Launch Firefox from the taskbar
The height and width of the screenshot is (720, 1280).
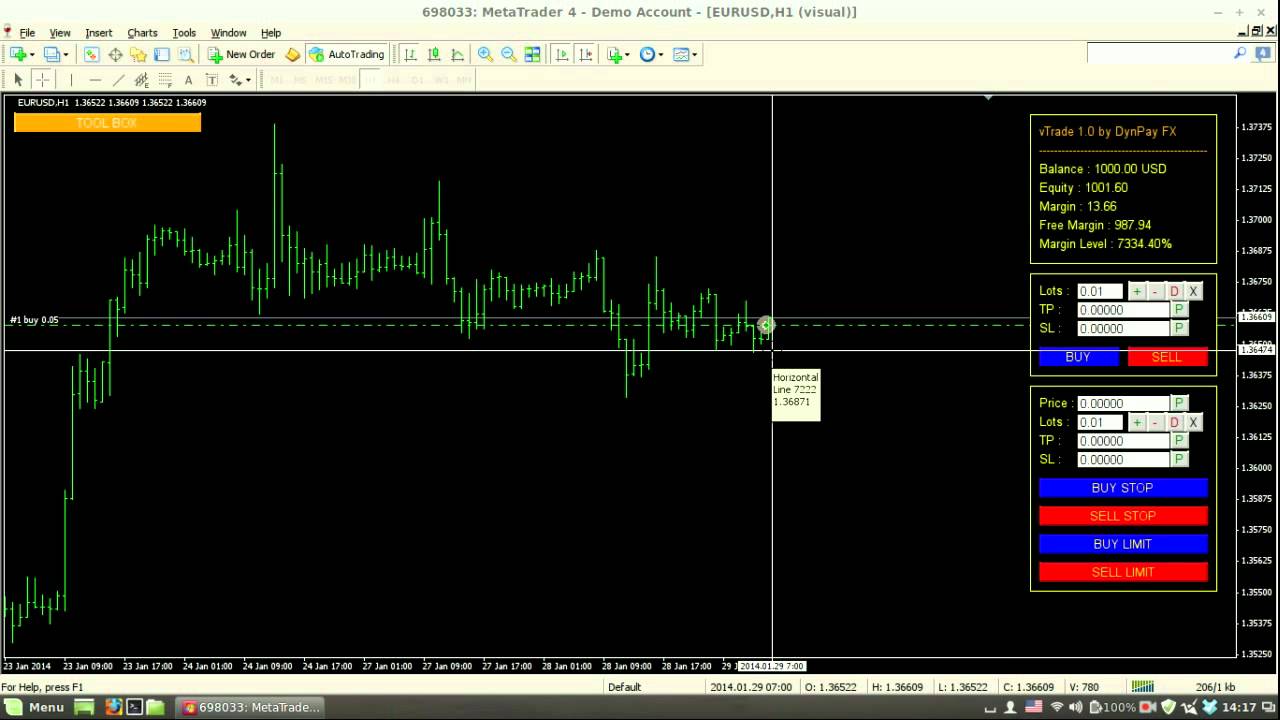[x=113, y=707]
